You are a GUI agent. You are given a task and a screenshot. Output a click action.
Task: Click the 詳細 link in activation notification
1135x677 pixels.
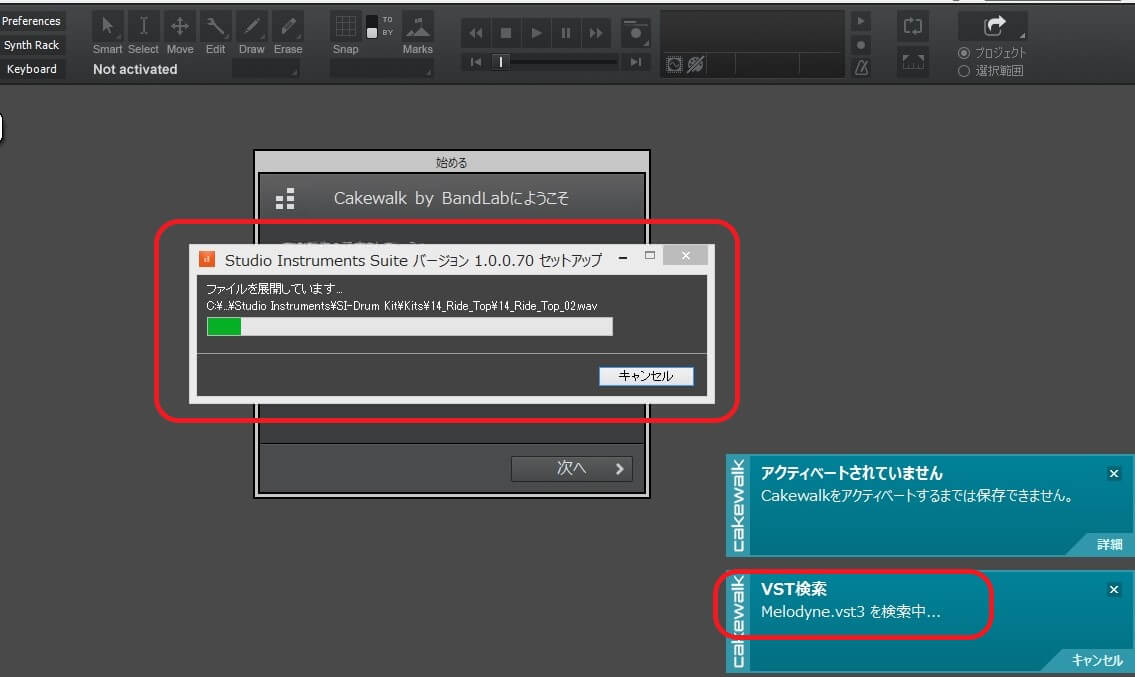pos(1109,544)
